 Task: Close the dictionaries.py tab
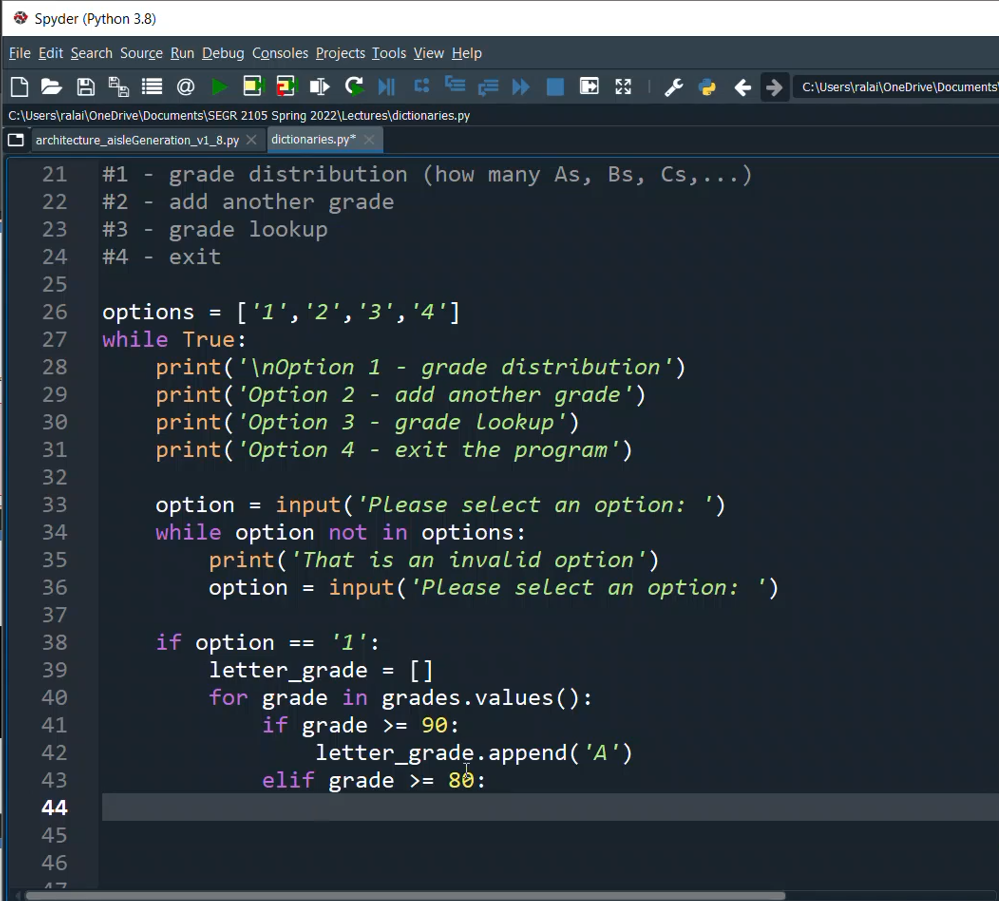click(369, 140)
